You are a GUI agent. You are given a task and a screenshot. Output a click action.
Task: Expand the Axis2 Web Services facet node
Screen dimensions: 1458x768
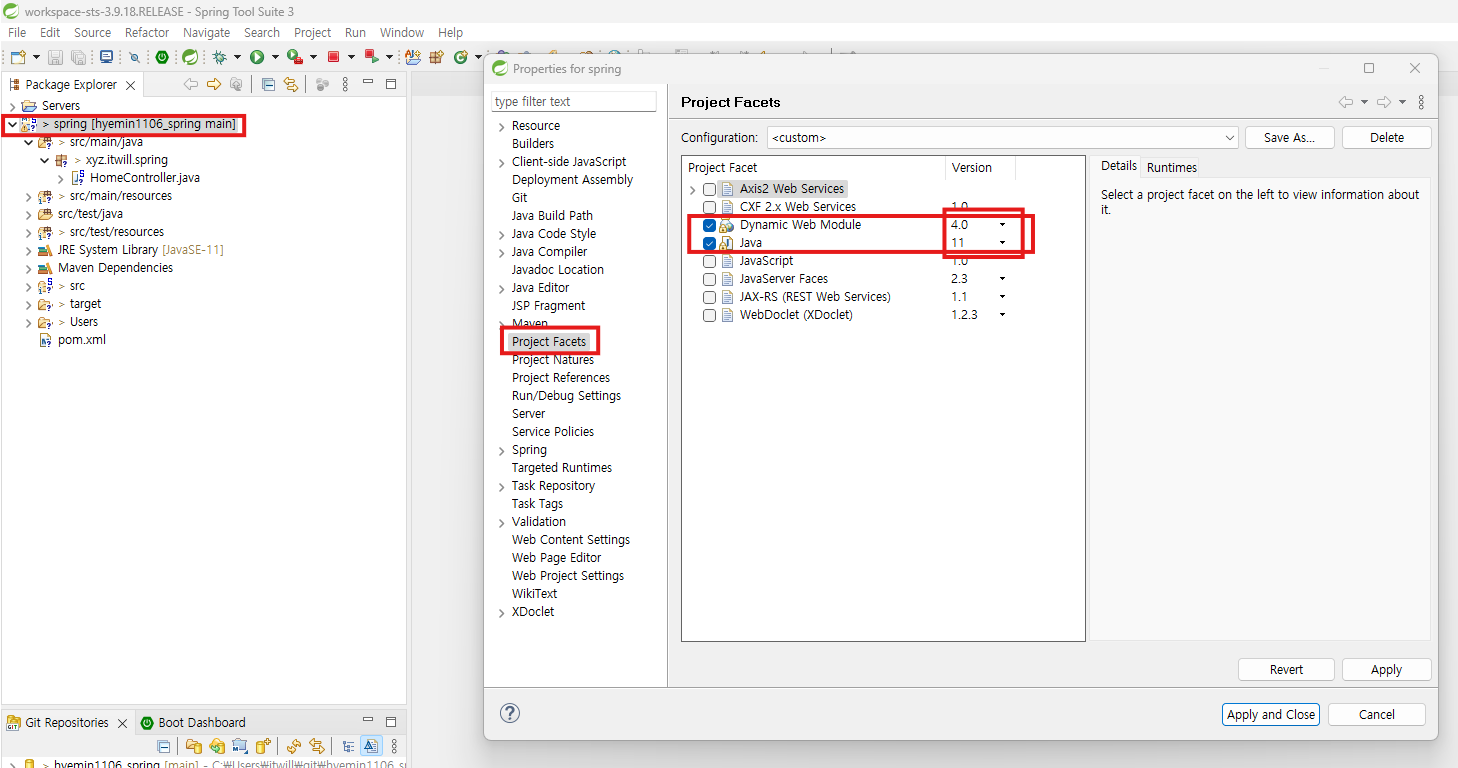(692, 189)
